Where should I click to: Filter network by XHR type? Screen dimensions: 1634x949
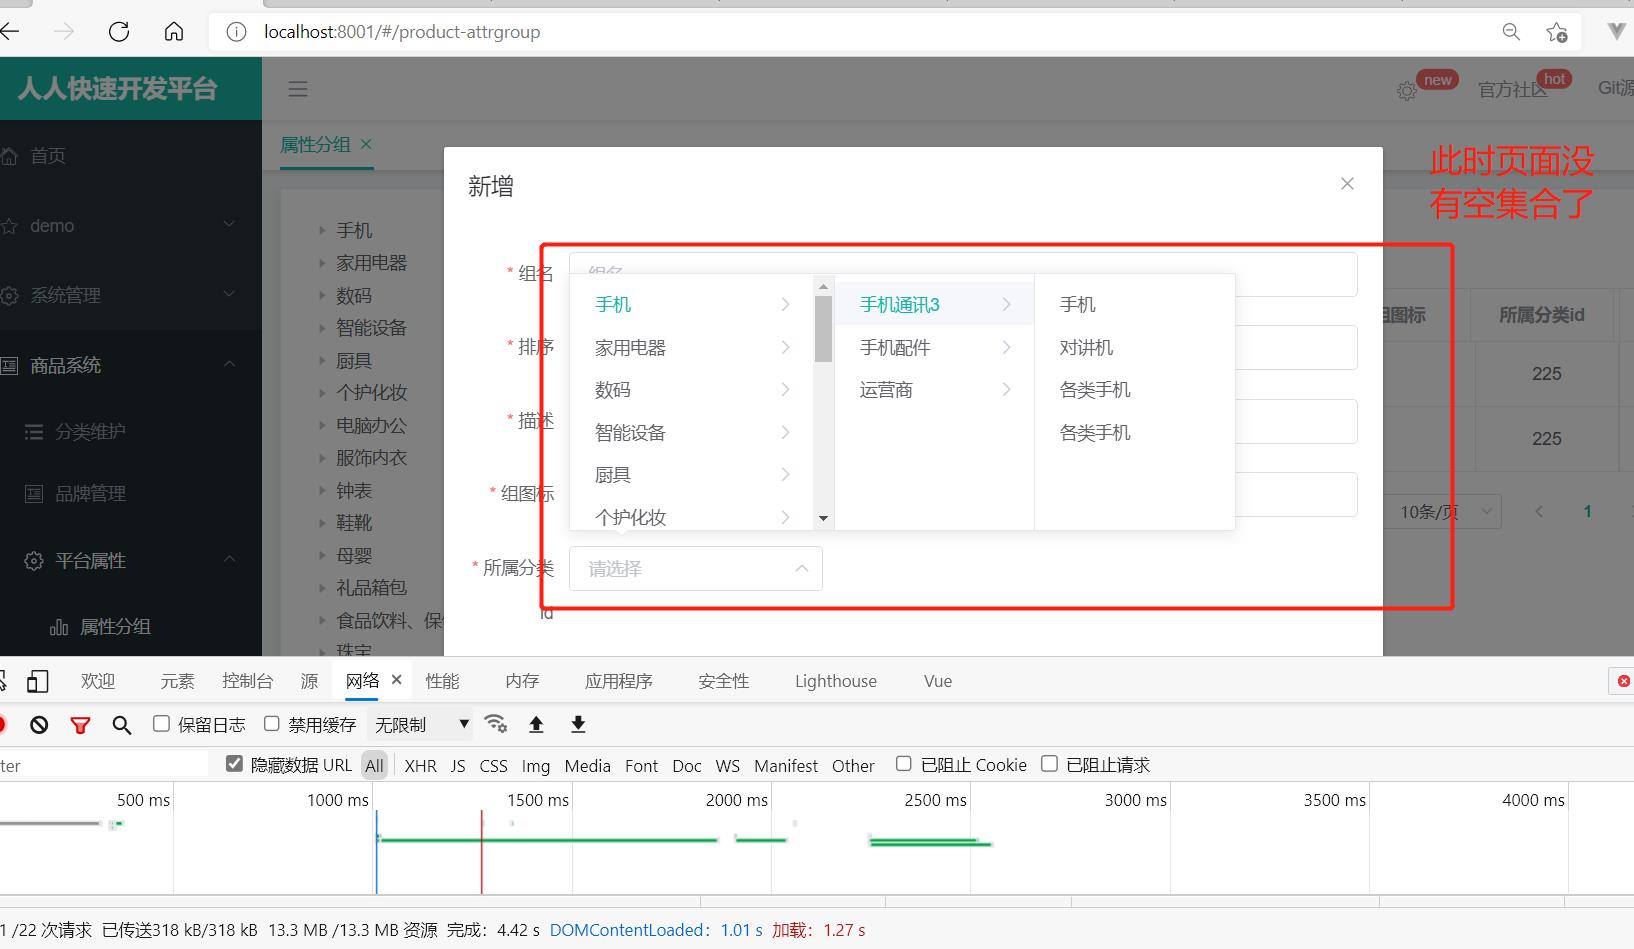420,765
